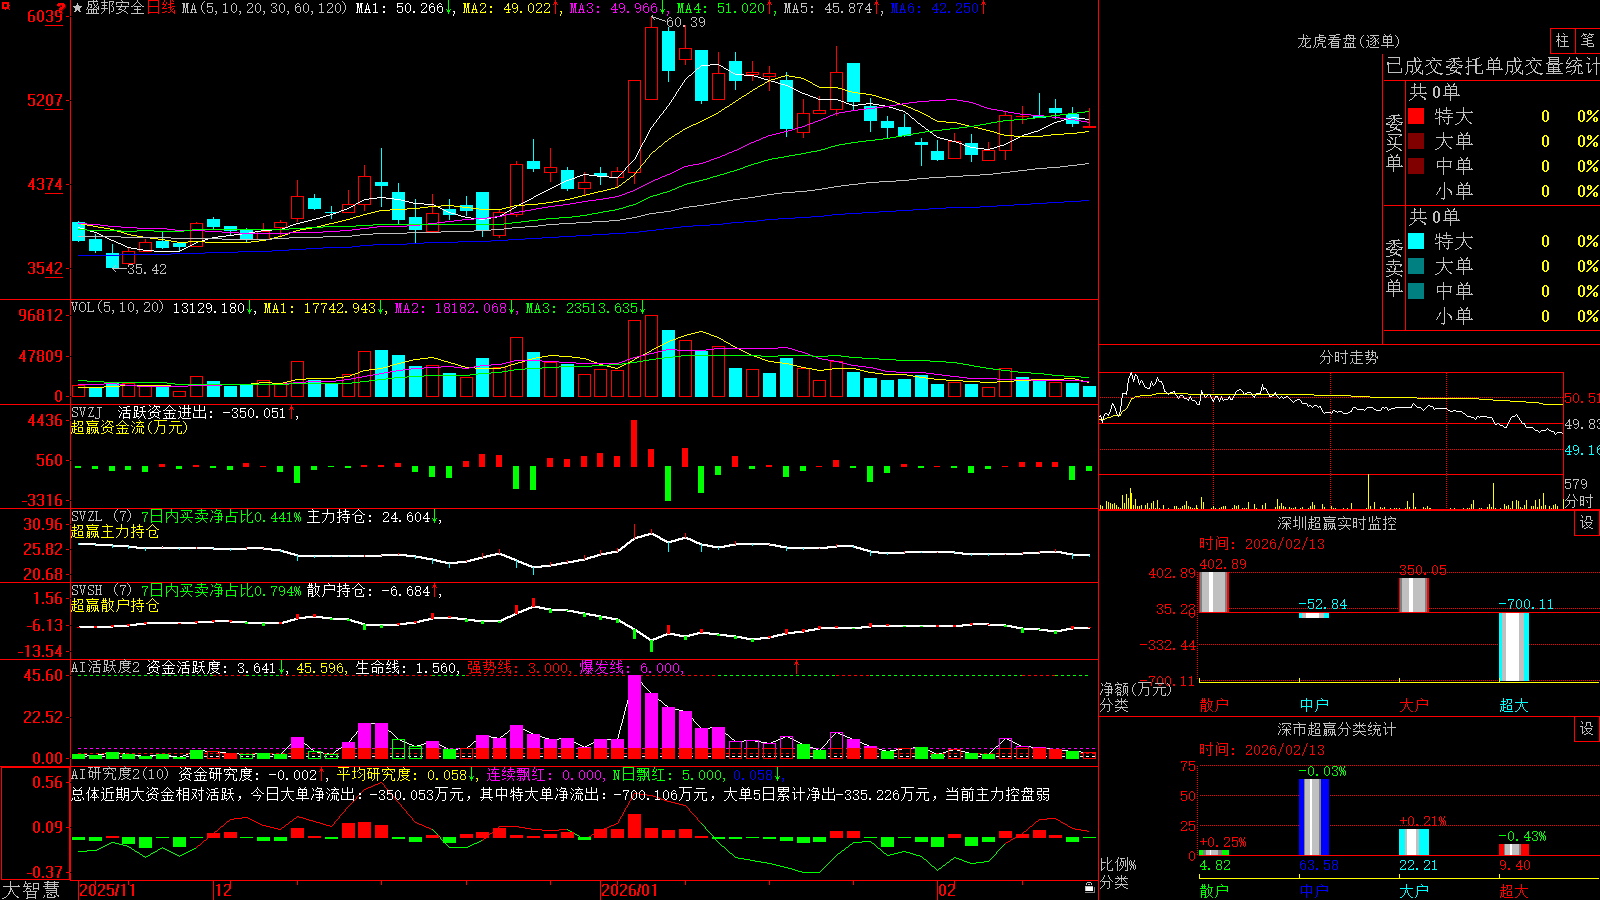Click the 日线 period label

161,8
